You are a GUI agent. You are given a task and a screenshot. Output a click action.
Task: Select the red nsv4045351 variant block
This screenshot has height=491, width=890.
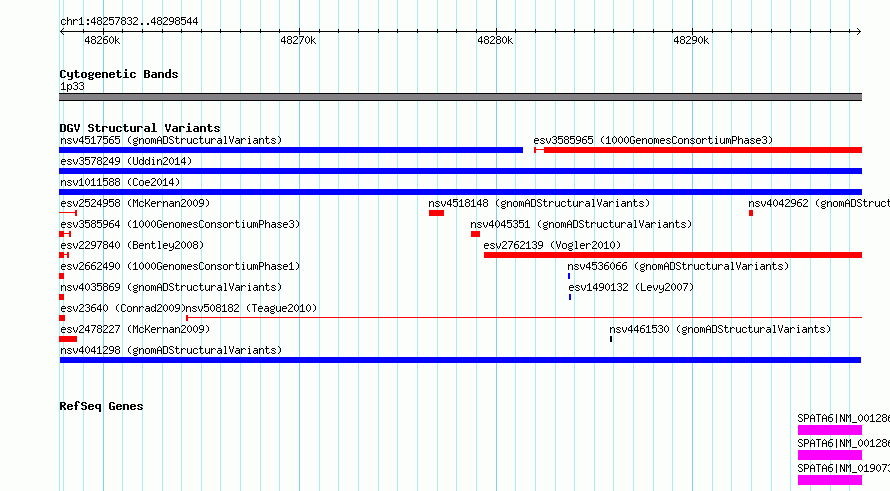pyautogui.click(x=475, y=234)
